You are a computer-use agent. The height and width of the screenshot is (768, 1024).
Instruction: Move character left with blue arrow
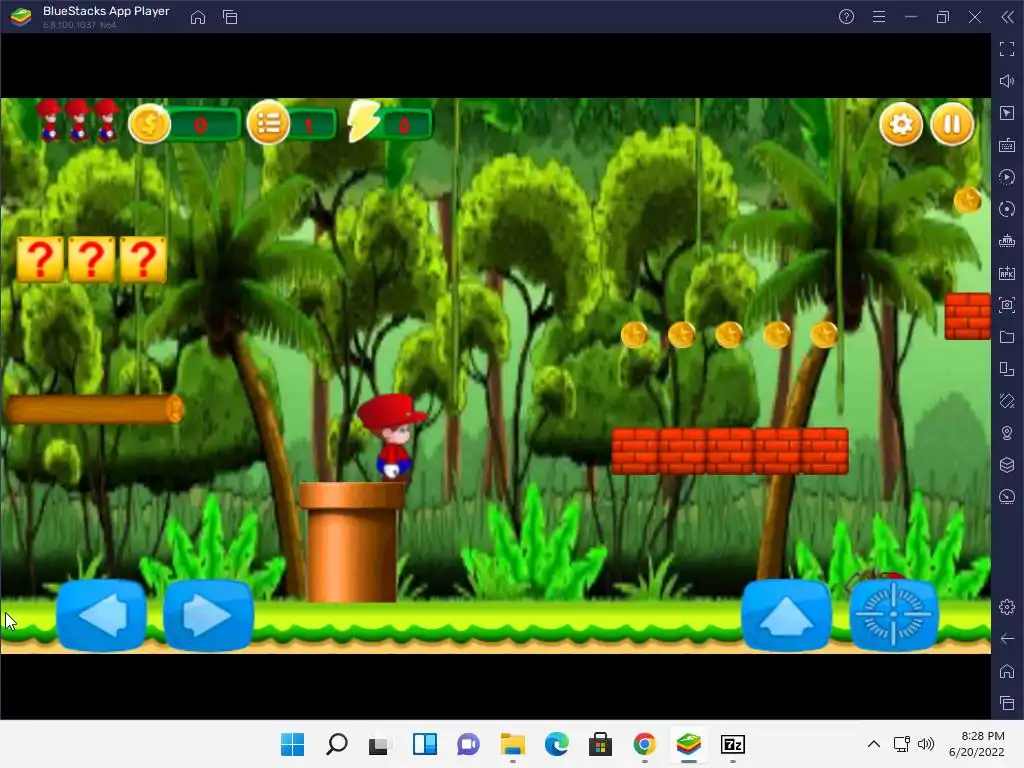coord(101,615)
